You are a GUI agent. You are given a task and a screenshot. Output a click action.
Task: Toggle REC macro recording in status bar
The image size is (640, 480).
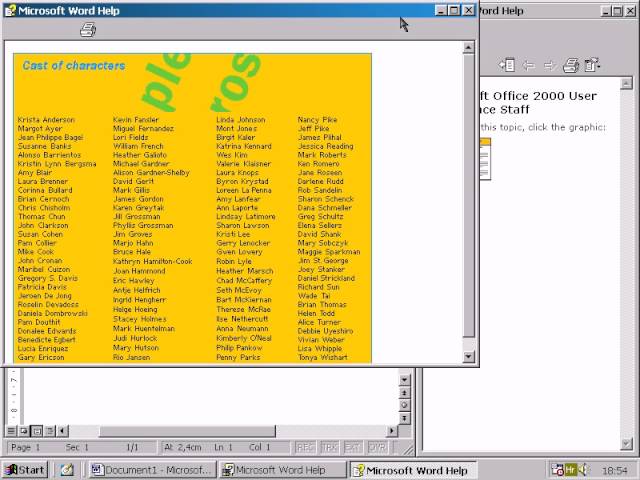pyautogui.click(x=305, y=447)
